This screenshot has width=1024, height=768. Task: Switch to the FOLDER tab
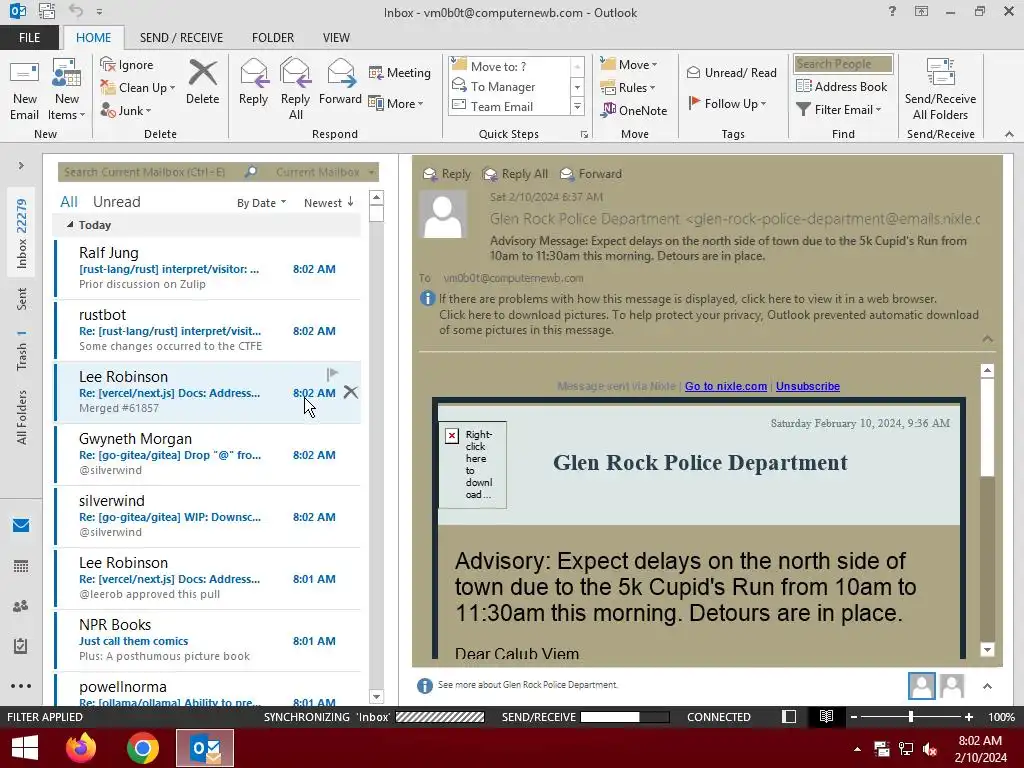[273, 37]
